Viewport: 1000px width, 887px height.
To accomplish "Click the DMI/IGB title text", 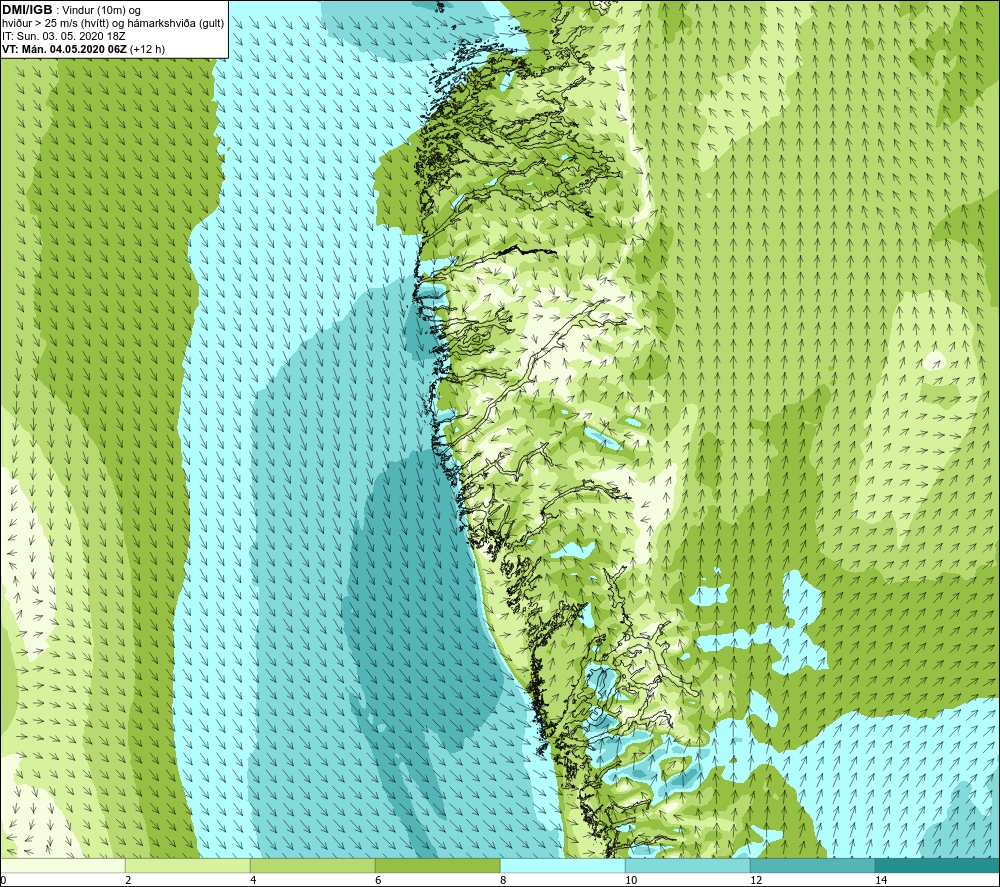I will point(27,10).
